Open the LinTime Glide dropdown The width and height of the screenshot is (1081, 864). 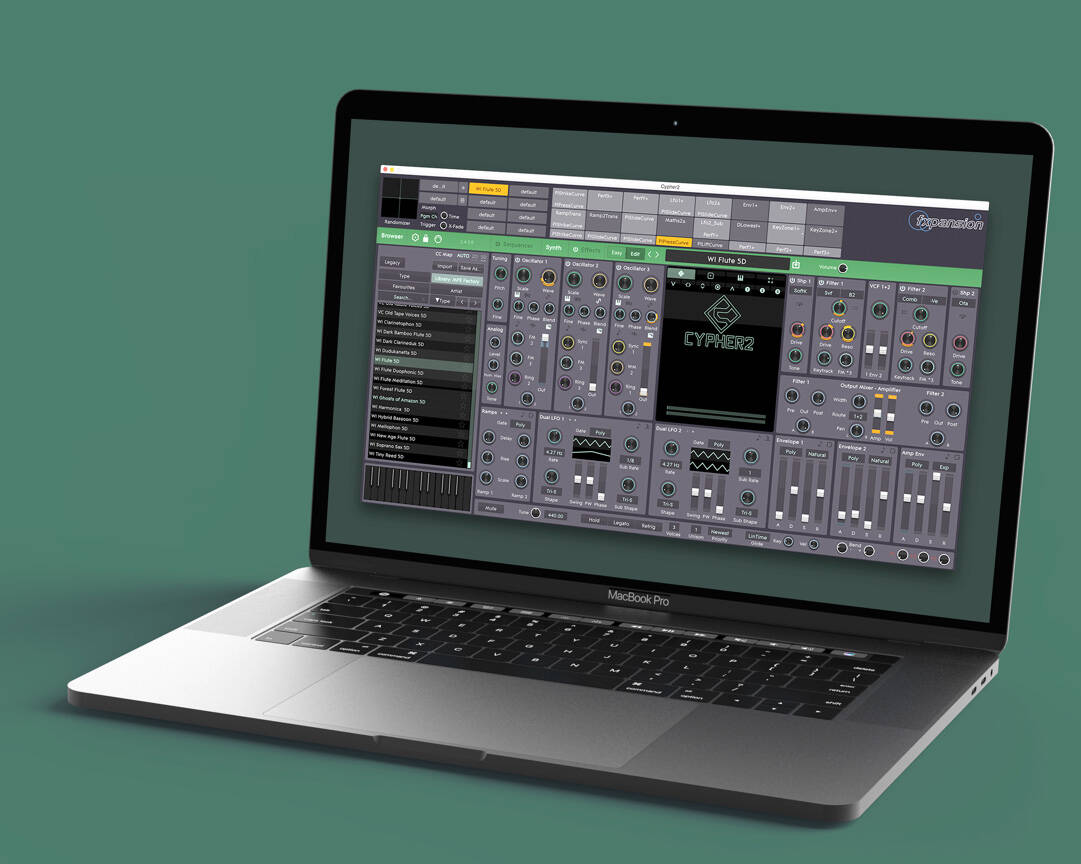point(758,536)
